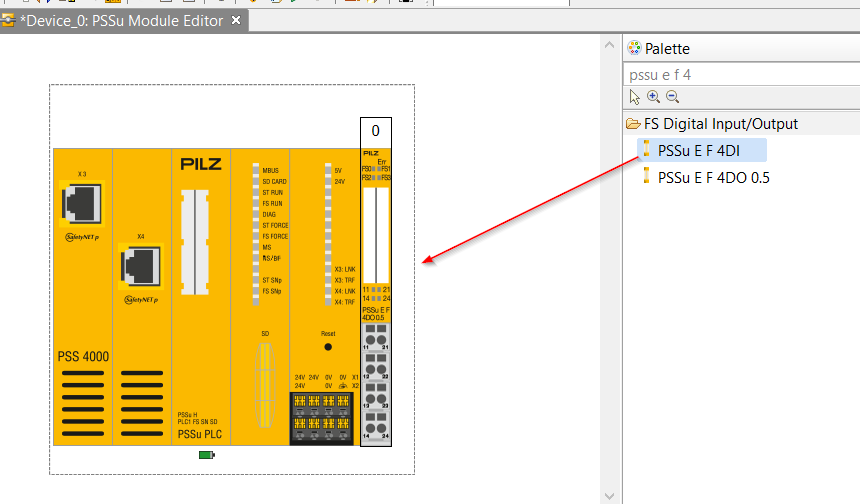The width and height of the screenshot is (860, 504).
Task: Click the Palette zoom out magnifier
Action: 672,97
